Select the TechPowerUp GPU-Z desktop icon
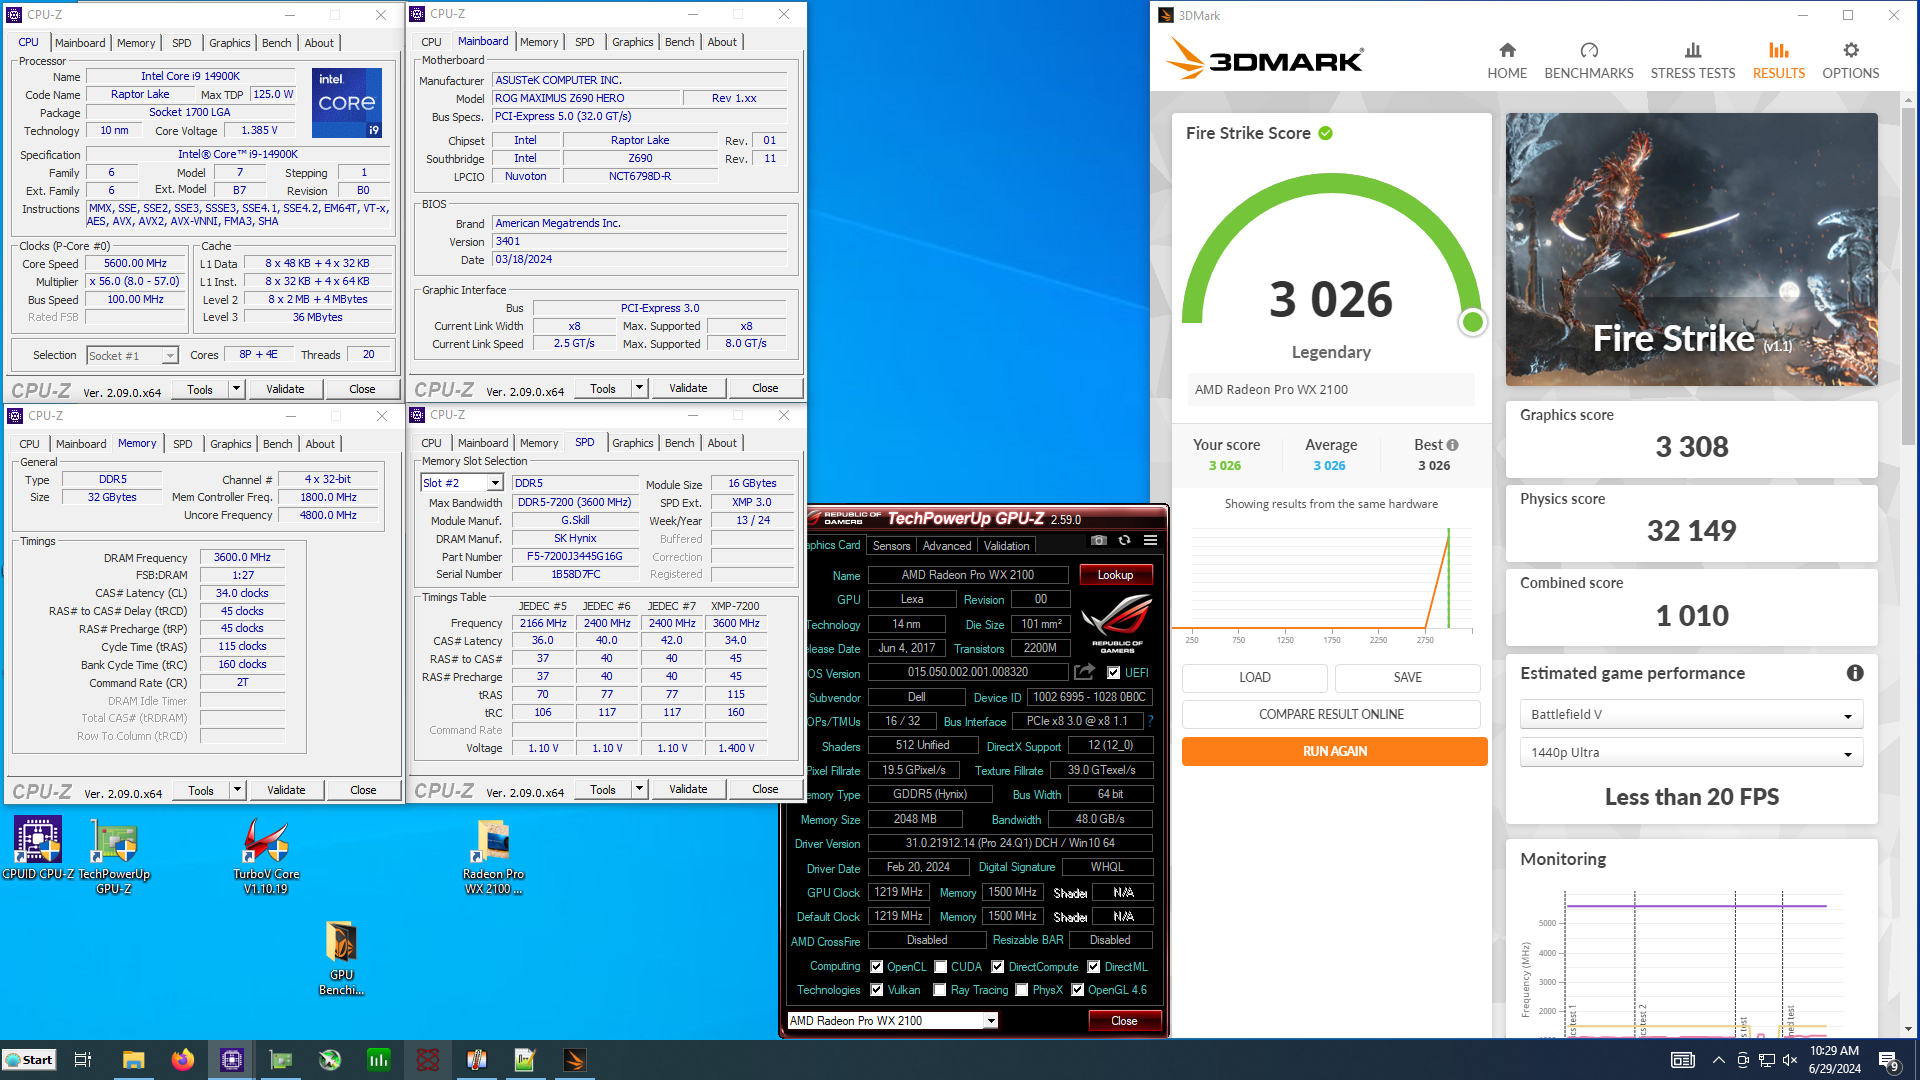The width and height of the screenshot is (1920, 1080). [x=114, y=855]
